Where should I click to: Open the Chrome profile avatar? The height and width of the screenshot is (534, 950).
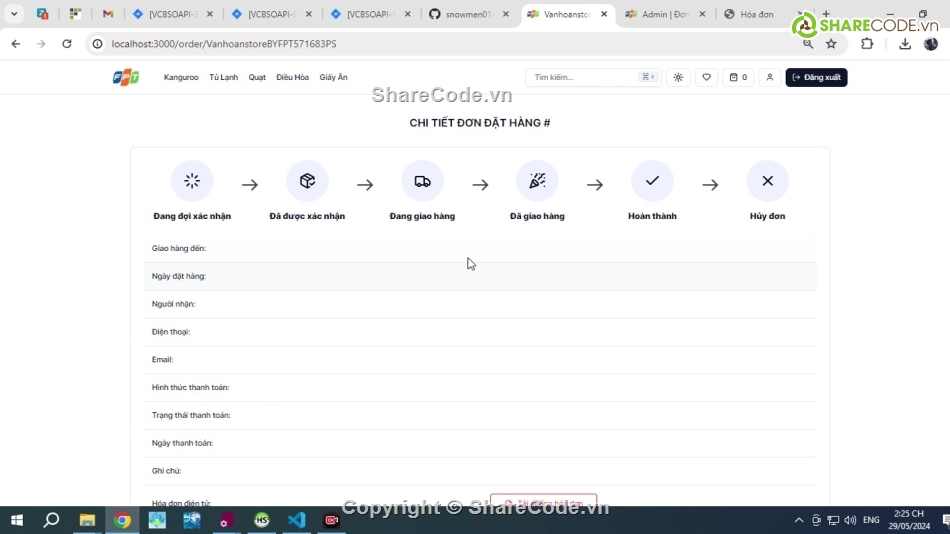[x=931, y=44]
